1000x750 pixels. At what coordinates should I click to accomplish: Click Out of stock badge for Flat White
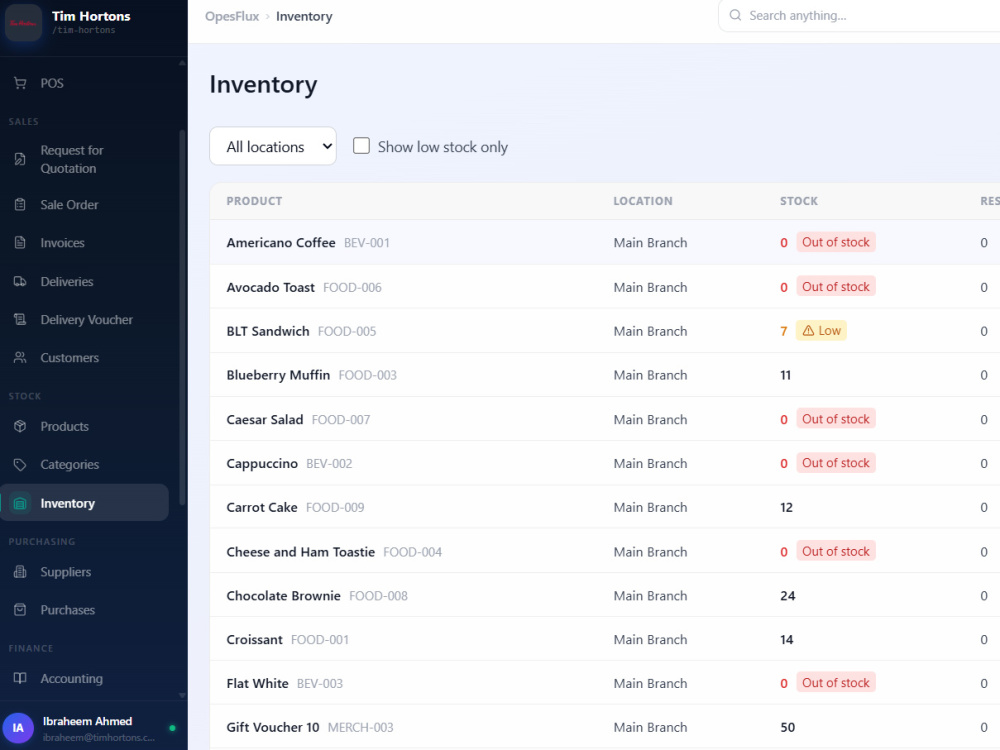coord(835,682)
